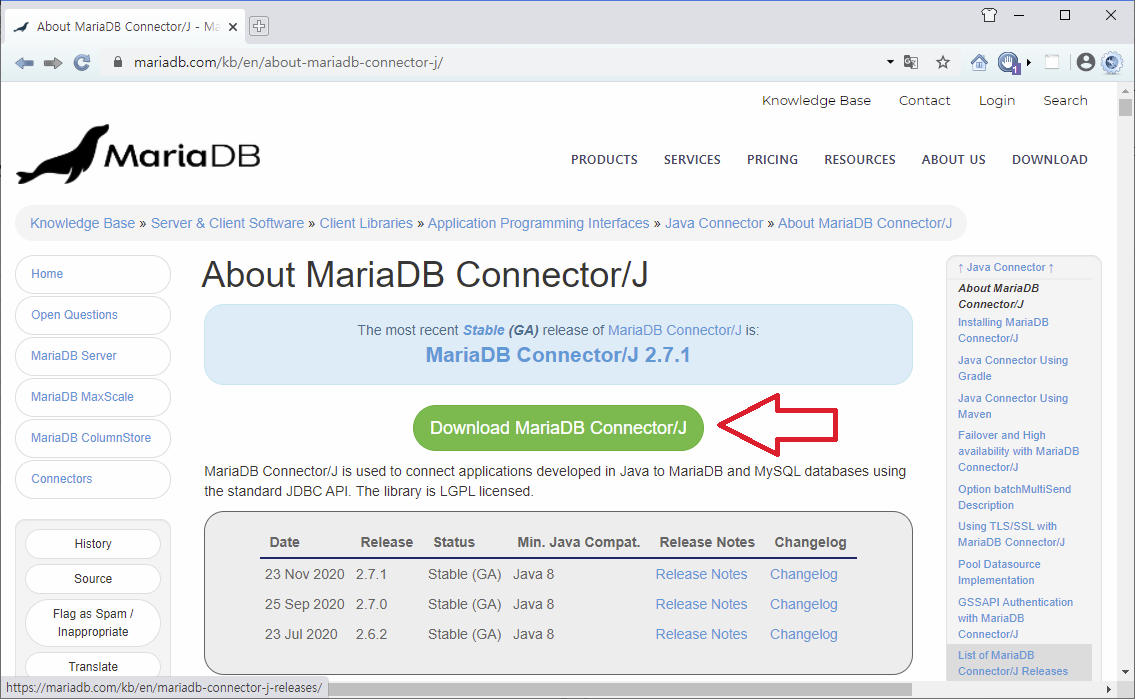Open the blocker hand extension icon

click(1008, 63)
